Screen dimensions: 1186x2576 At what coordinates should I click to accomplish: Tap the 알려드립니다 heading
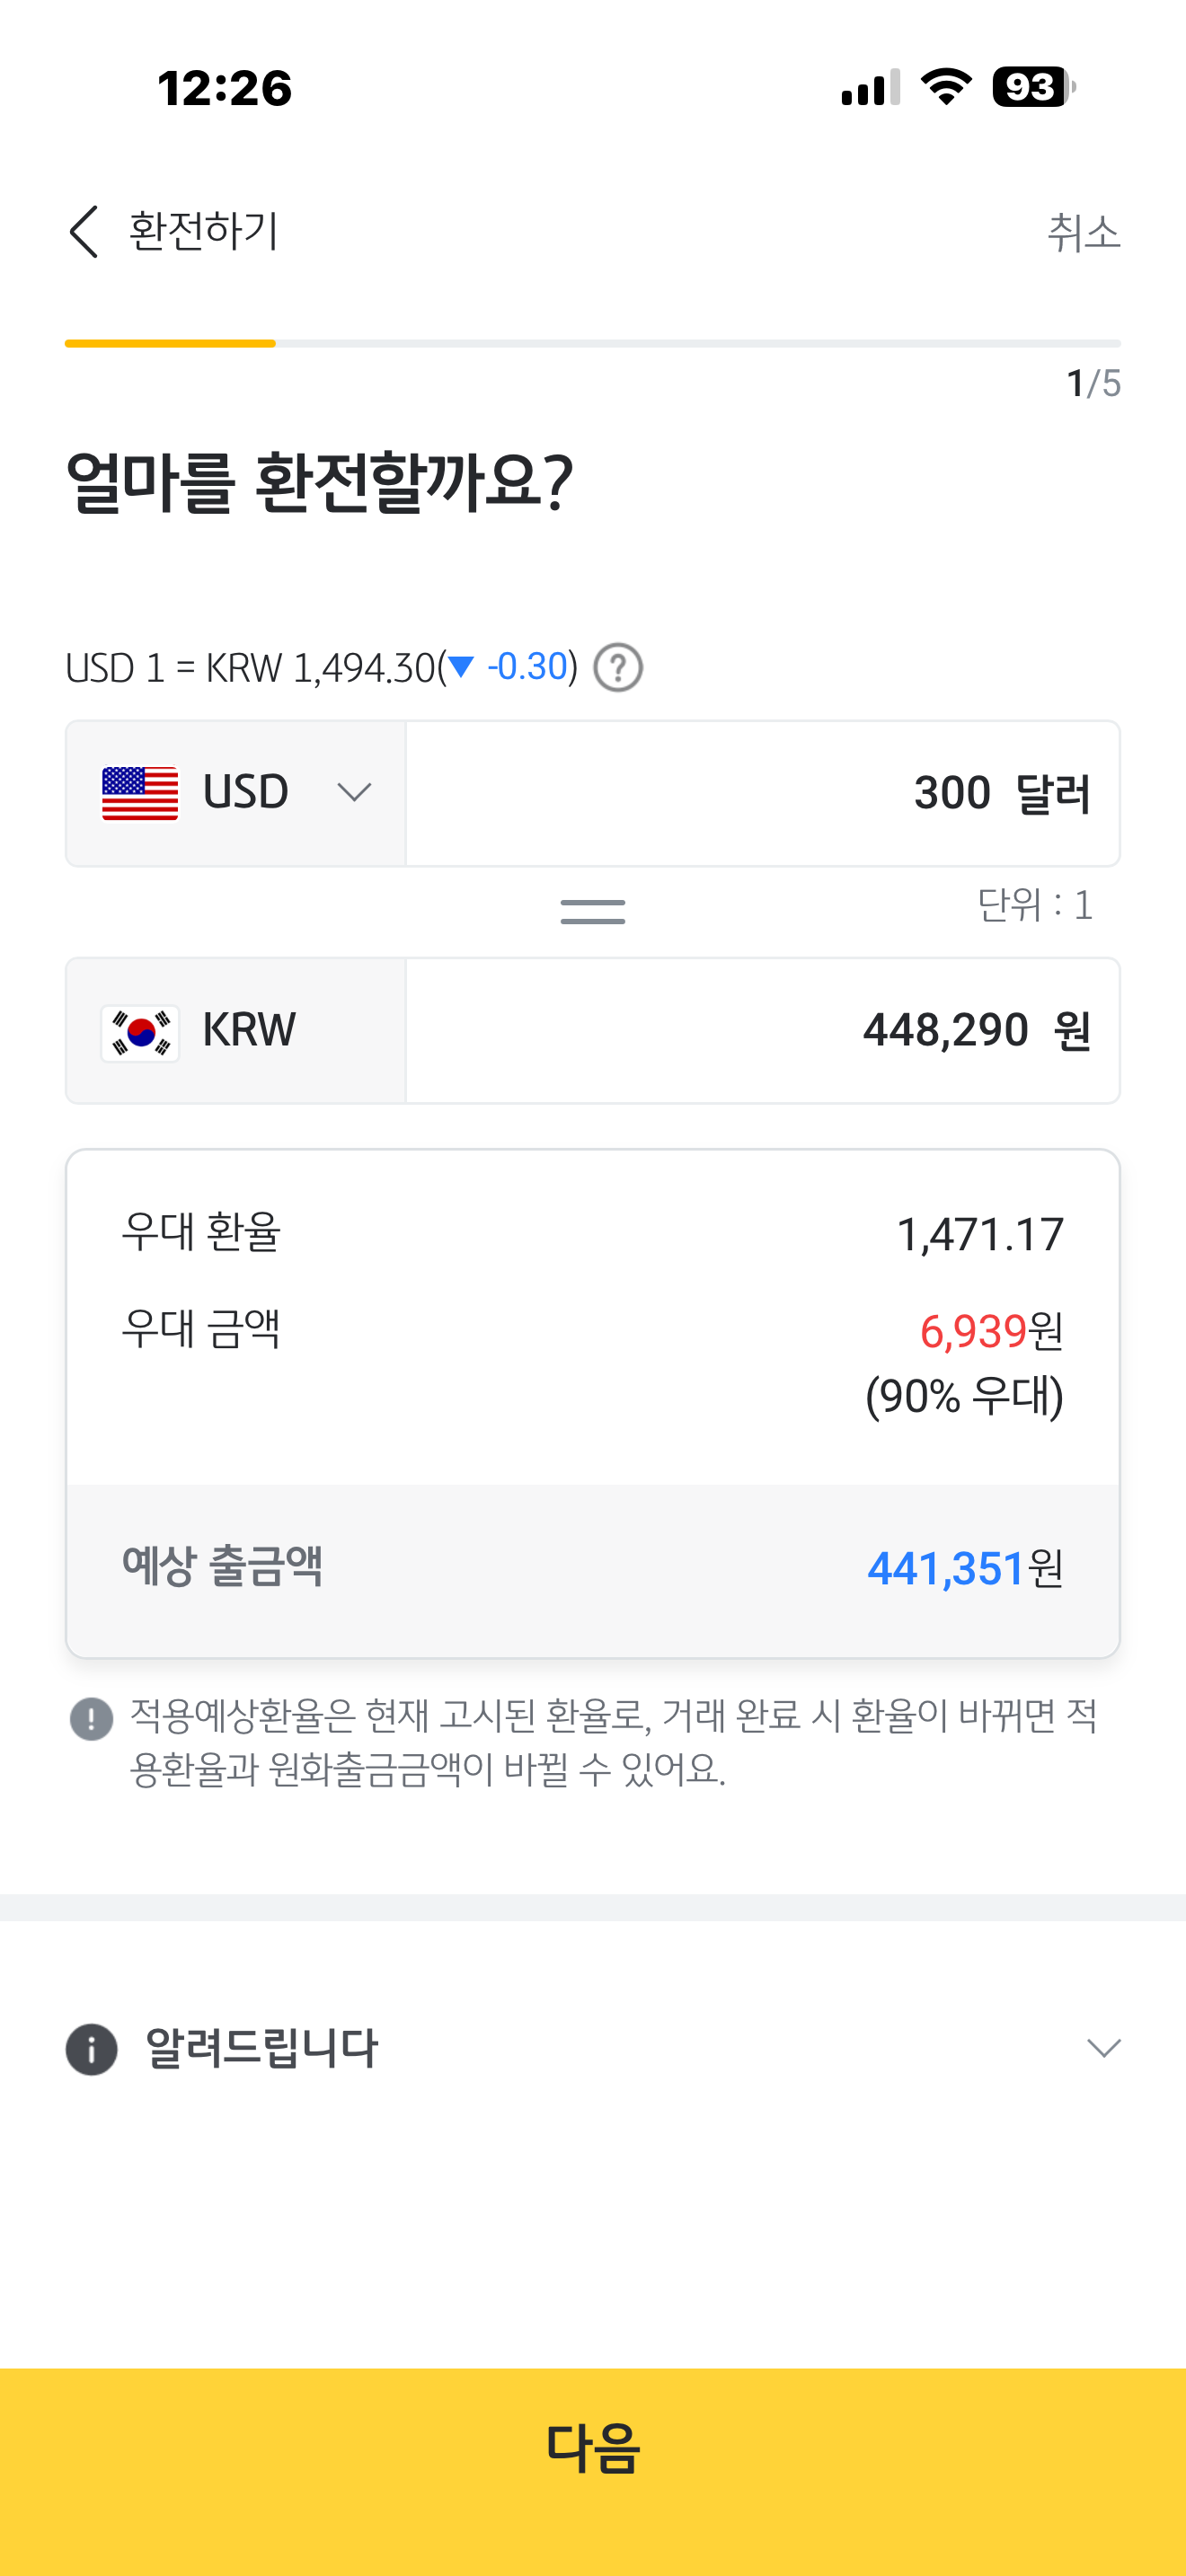262,2049
